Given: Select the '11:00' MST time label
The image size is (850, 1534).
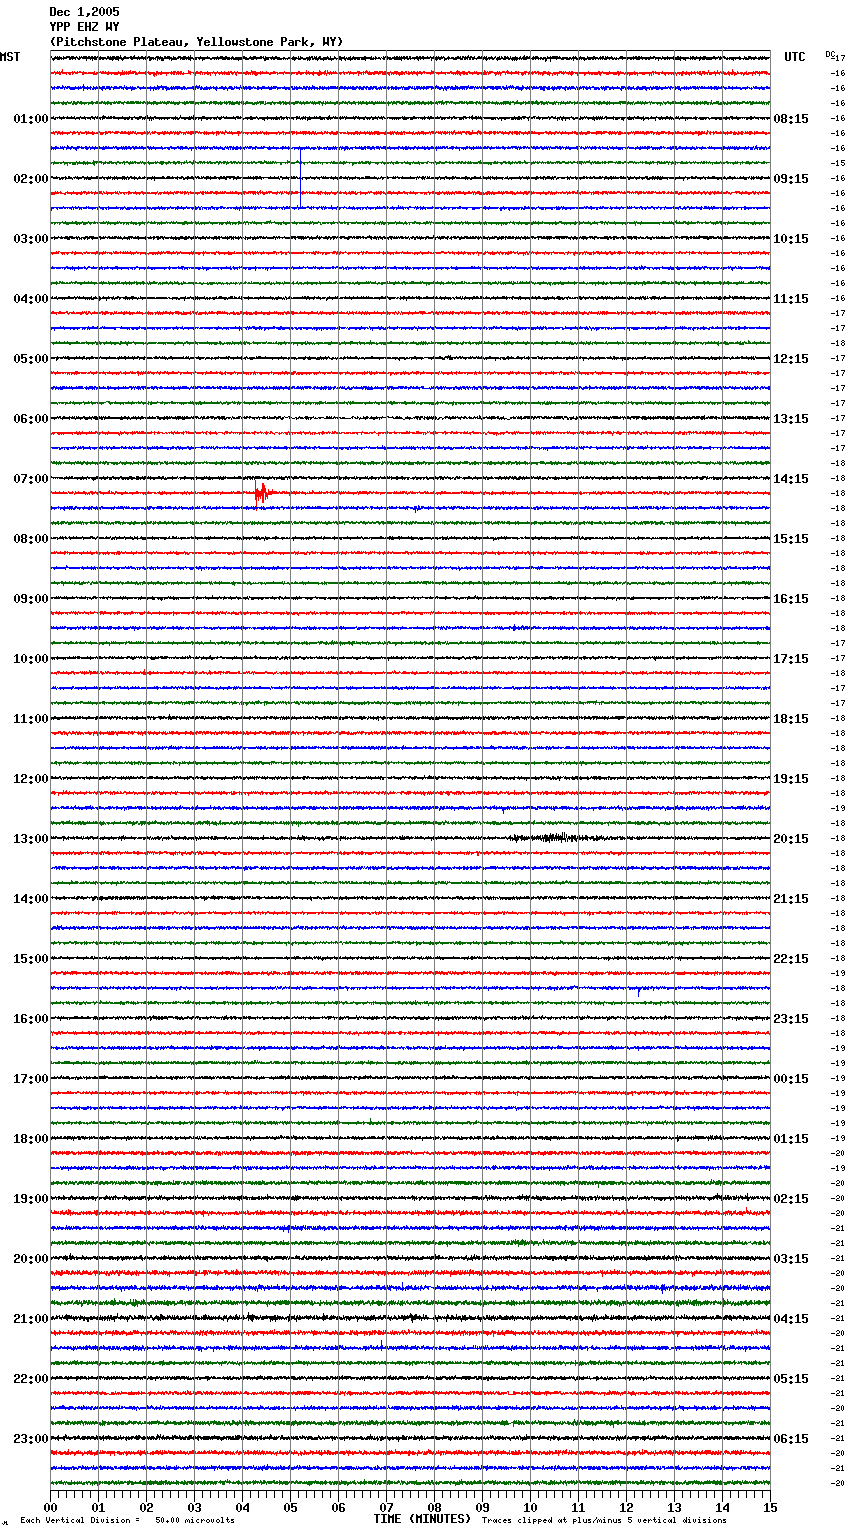Looking at the screenshot, I should (x=31, y=719).
